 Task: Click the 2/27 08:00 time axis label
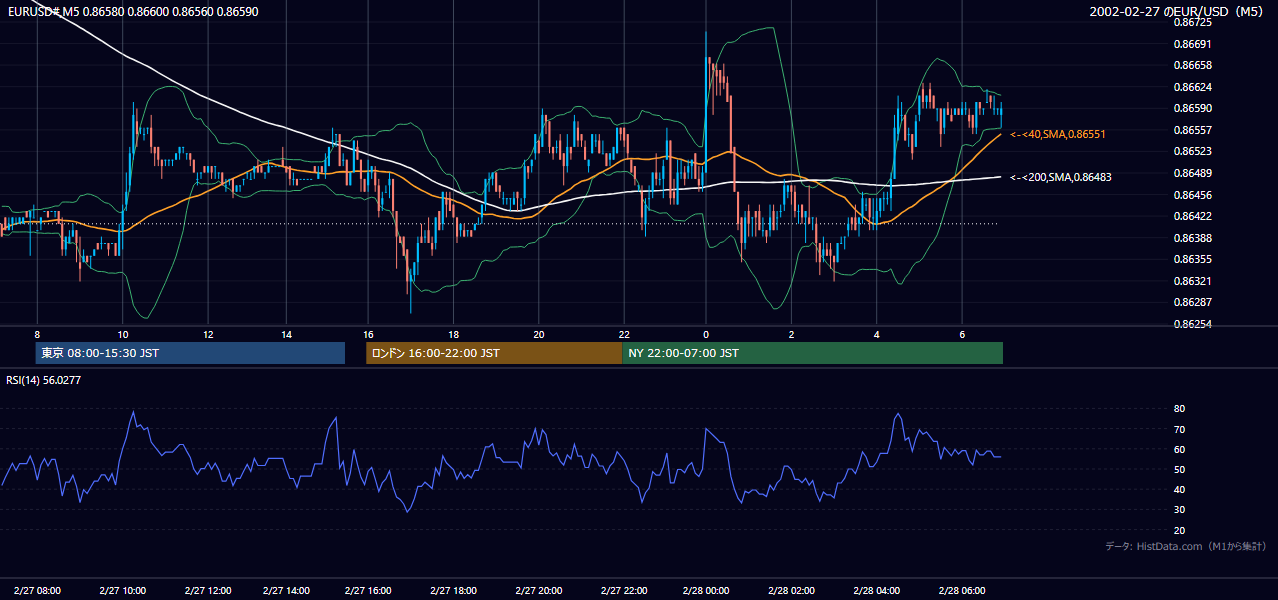pyautogui.click(x=38, y=591)
